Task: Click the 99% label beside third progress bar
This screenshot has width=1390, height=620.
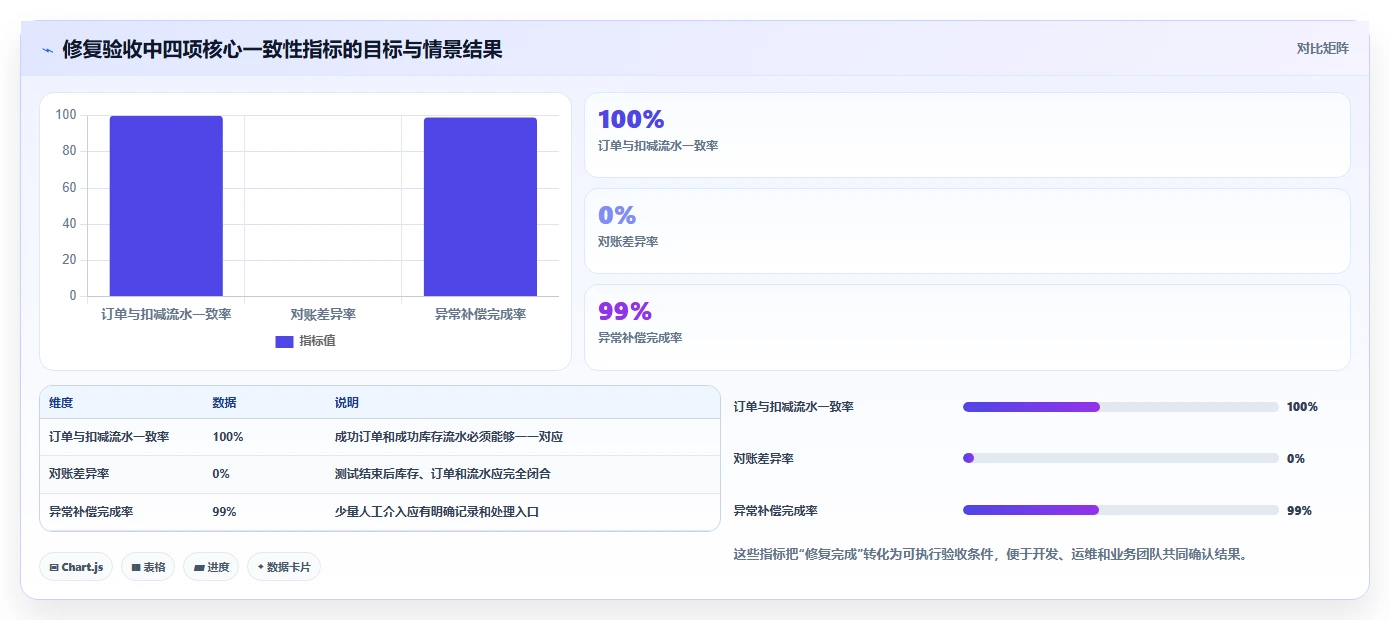Action: coord(1299,511)
